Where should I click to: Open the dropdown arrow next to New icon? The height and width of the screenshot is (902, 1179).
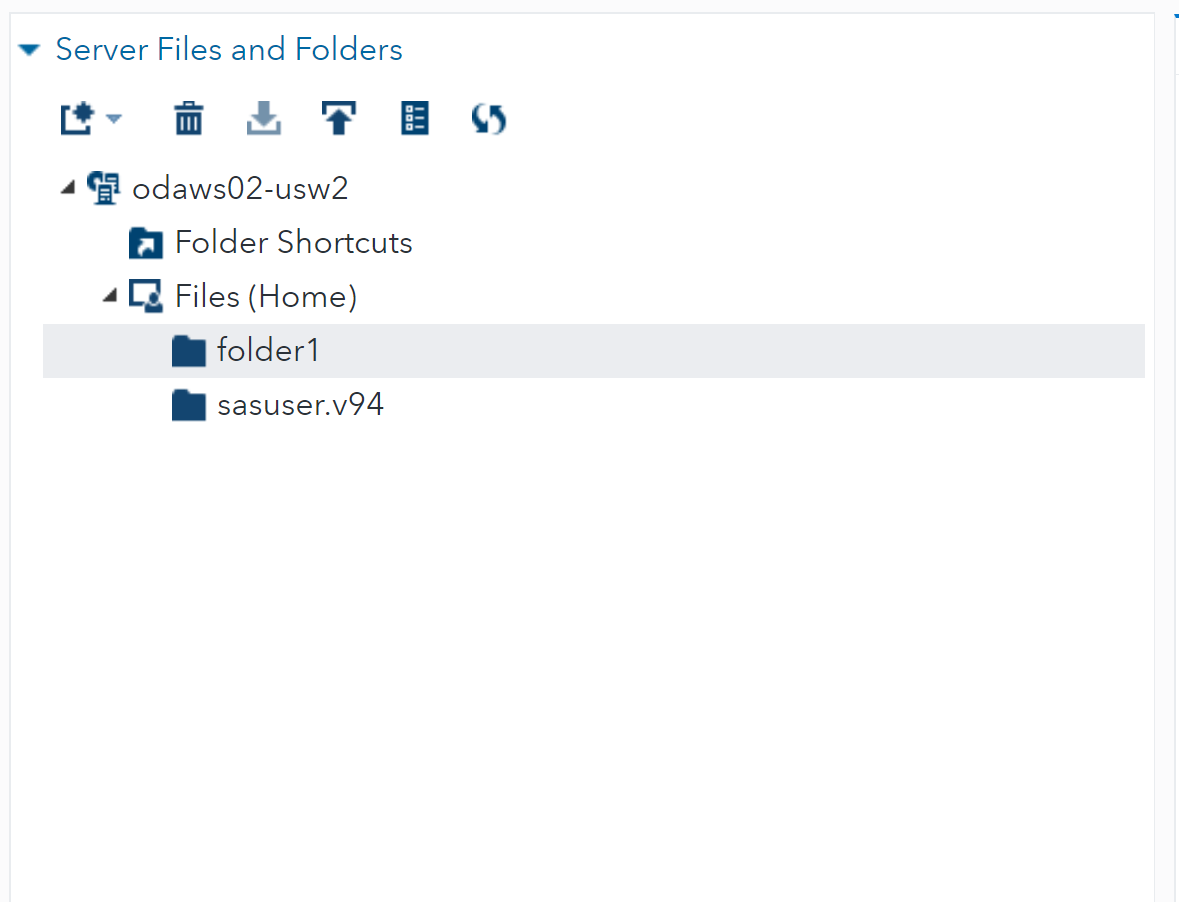click(x=113, y=120)
